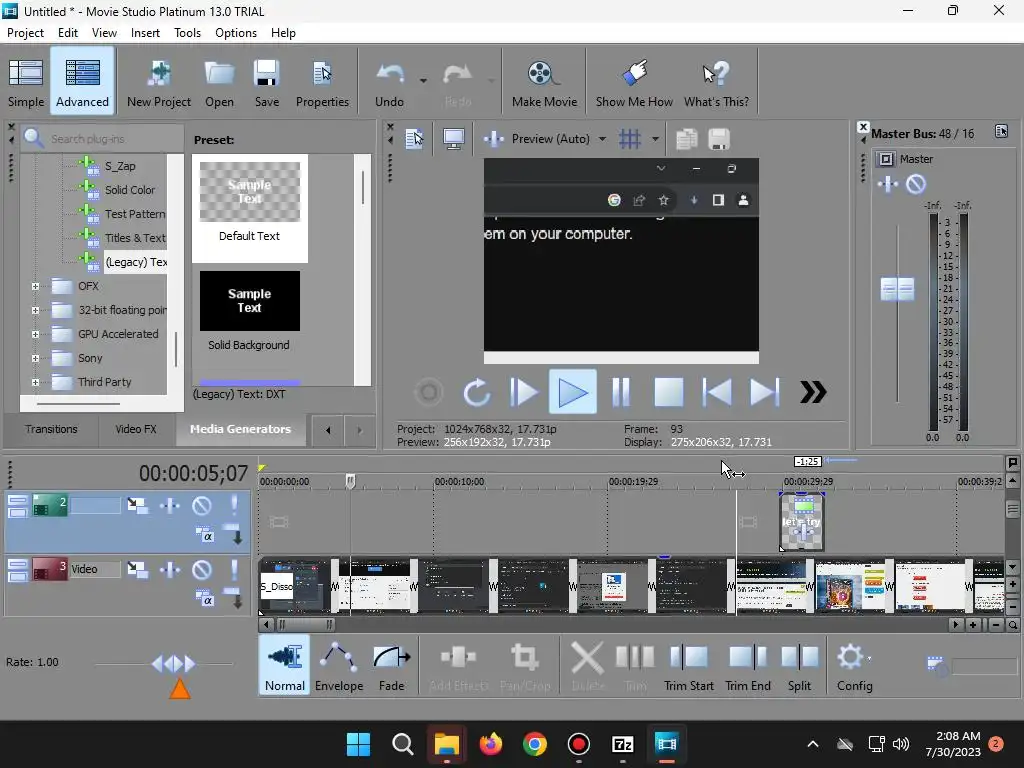Switch to the Video FX tab
Viewport: 1024px width, 768px height.
point(136,429)
